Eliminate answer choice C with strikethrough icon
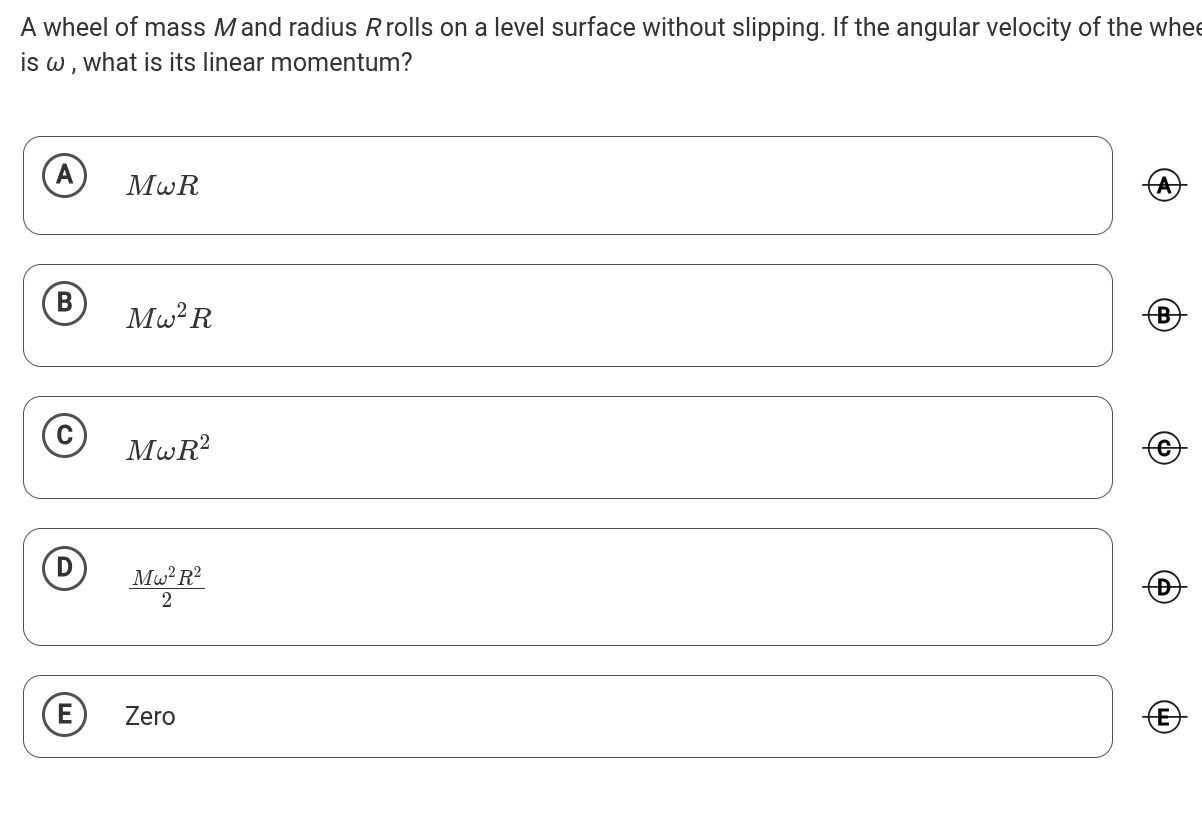Image resolution: width=1202 pixels, height=820 pixels. [x=1163, y=448]
